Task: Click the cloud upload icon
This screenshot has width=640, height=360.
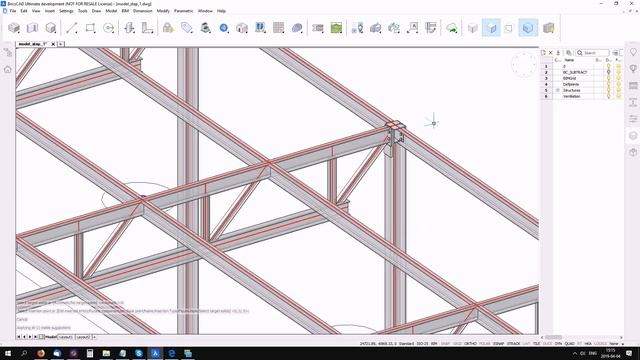Action: (x=451, y=28)
